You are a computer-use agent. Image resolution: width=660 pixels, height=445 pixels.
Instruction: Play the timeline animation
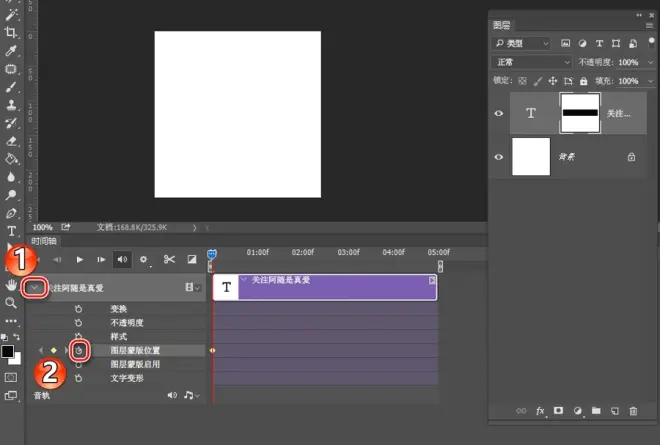tap(80, 259)
